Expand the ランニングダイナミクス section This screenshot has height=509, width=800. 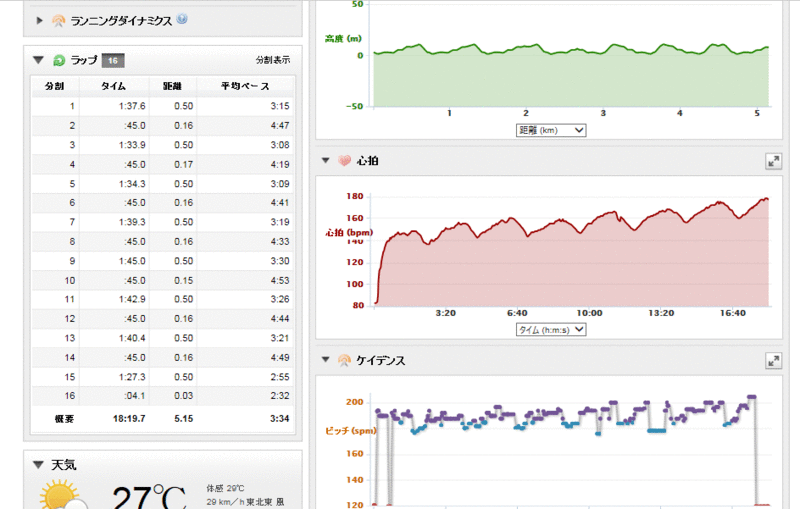point(39,20)
